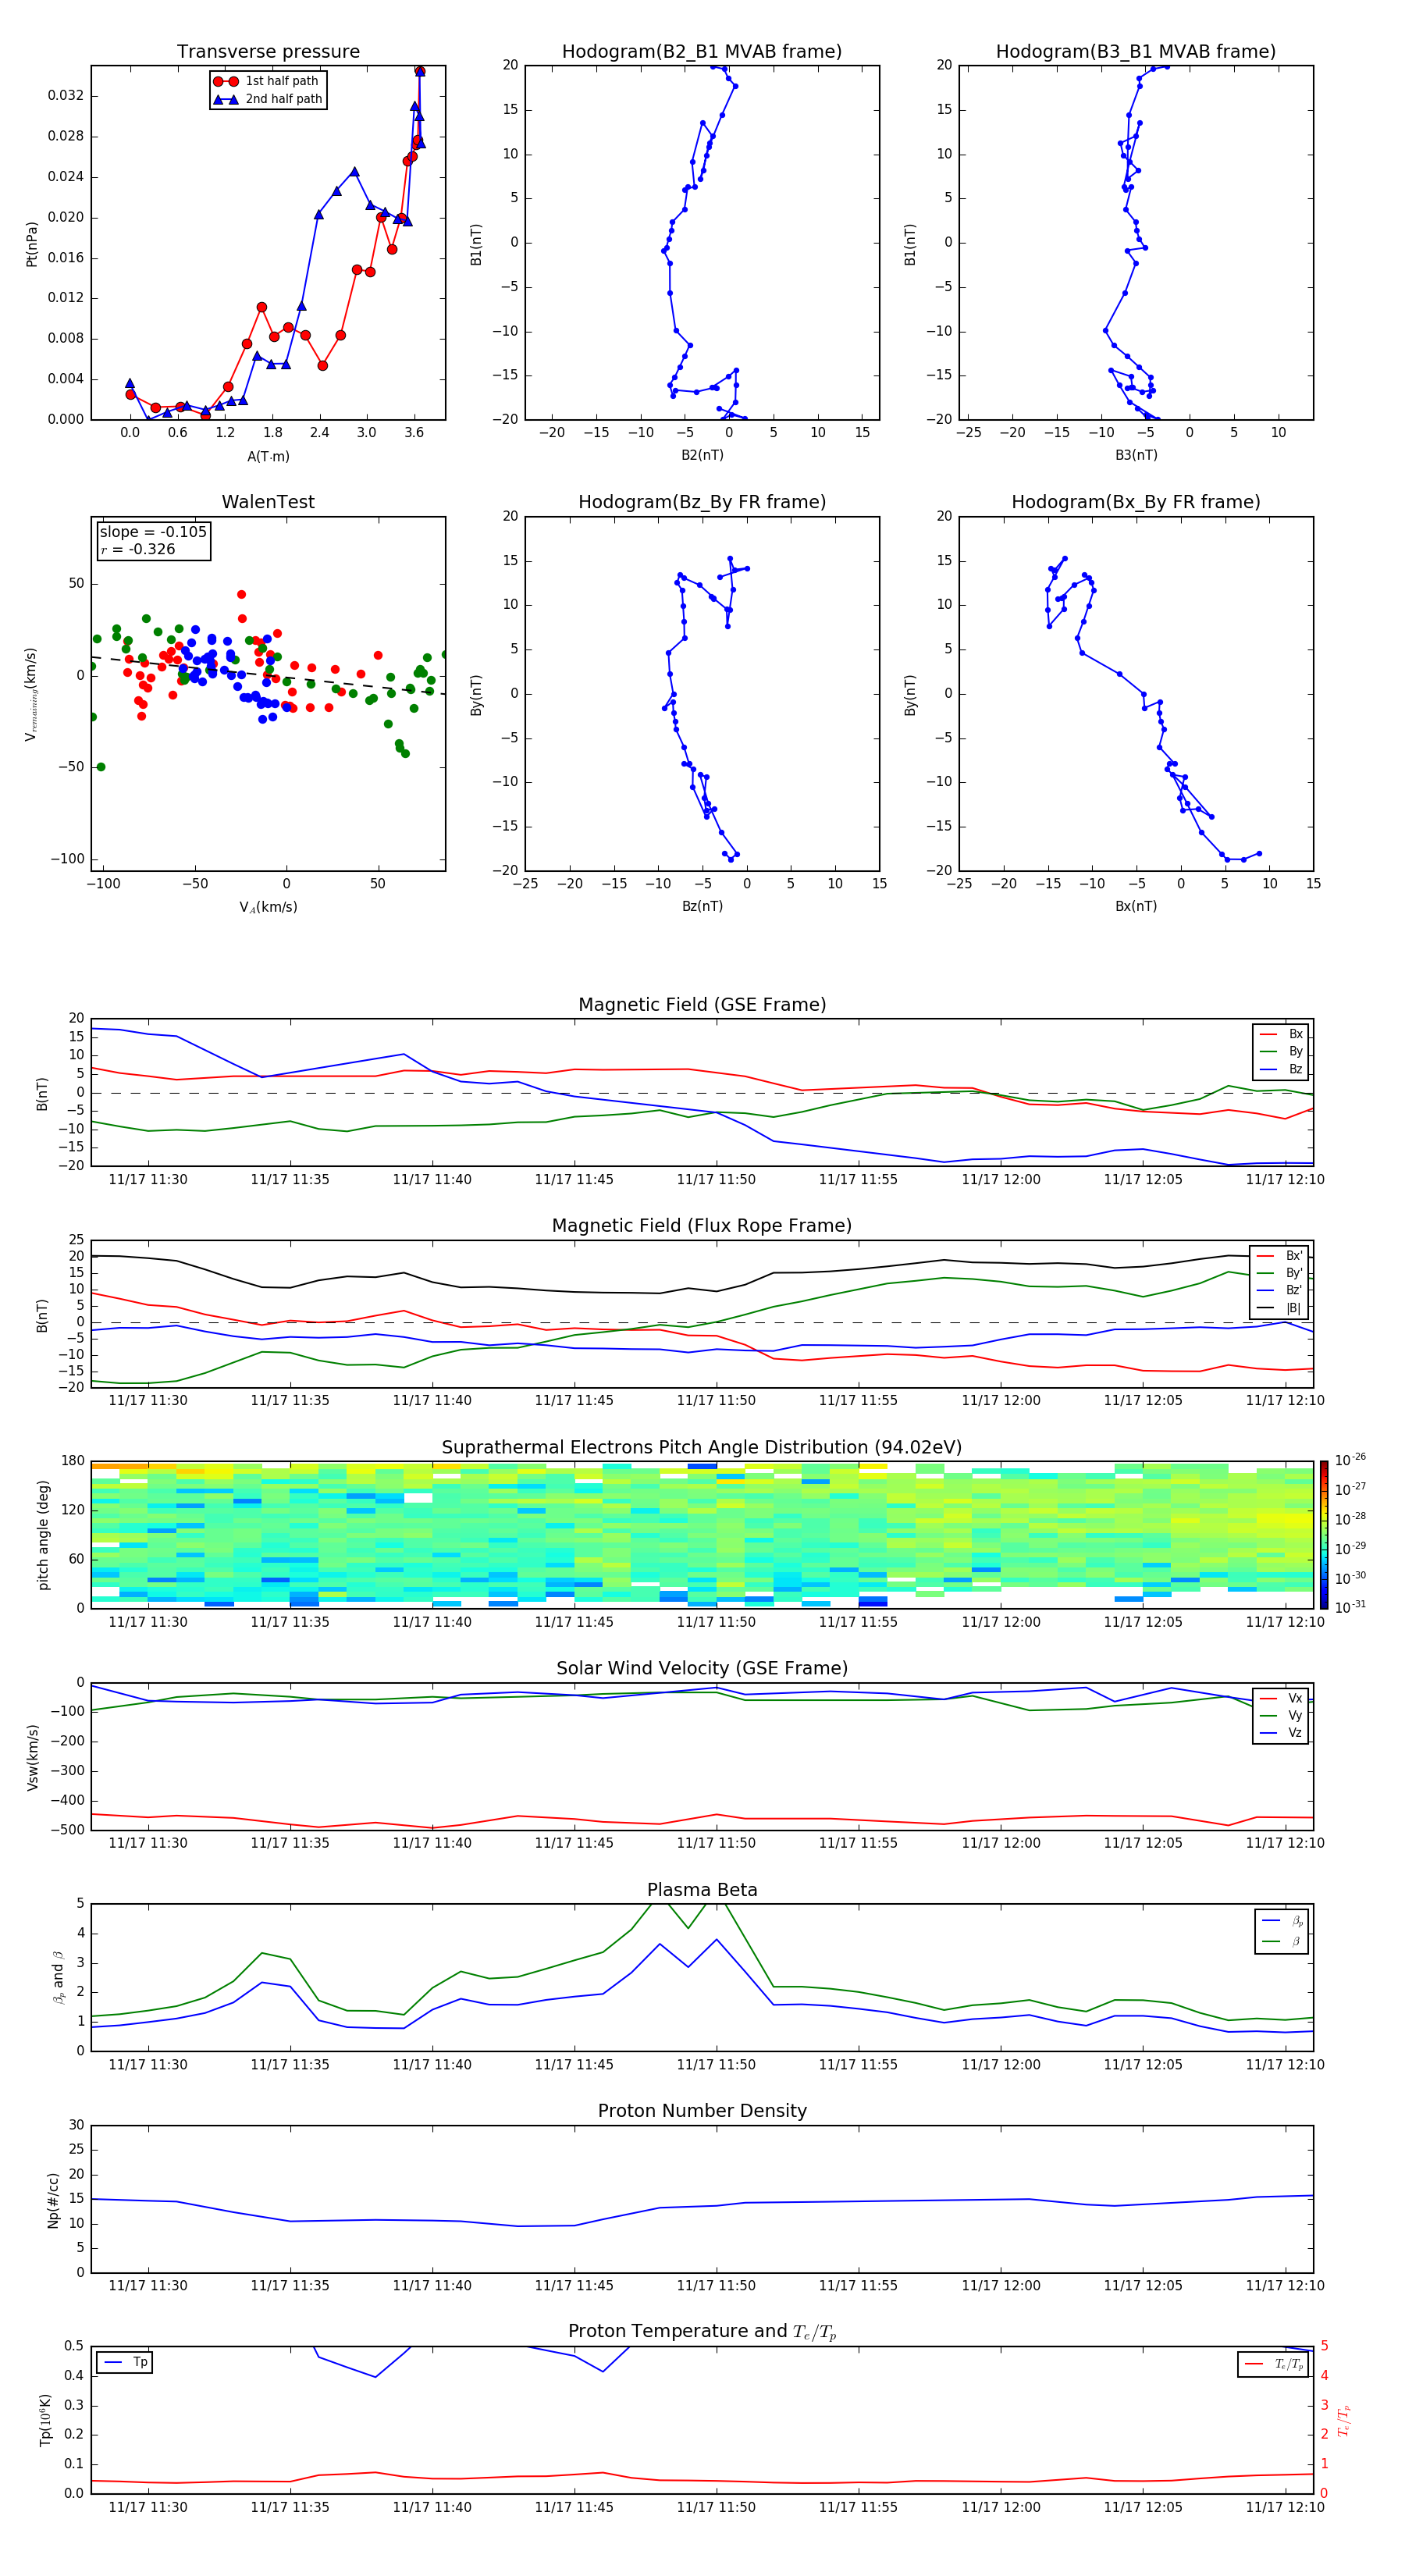
Task: Click 'Vsw(km/s)' y-axis label
Action: (32, 1757)
